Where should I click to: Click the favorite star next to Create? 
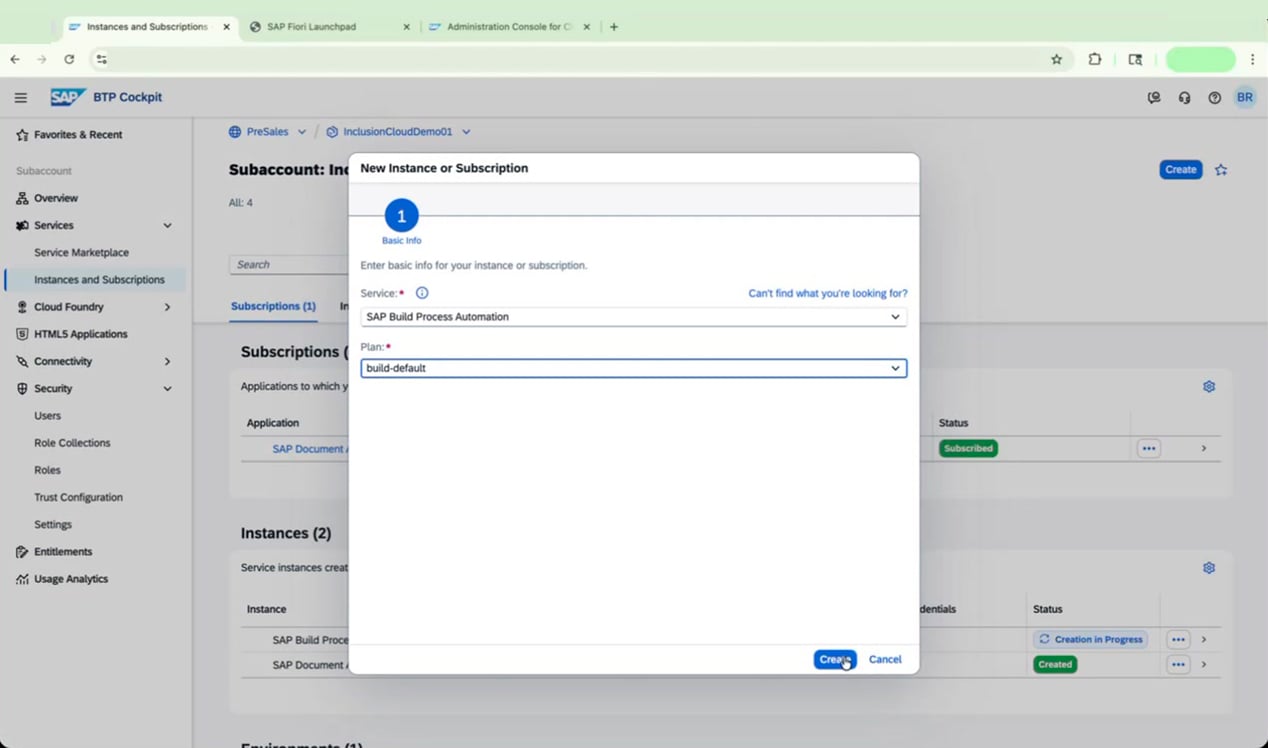click(x=1221, y=170)
